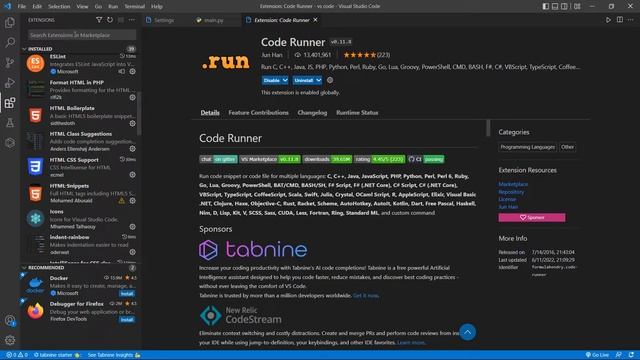640x360 pixels.
Task: Open the Help menu
Action: click(x=157, y=6)
